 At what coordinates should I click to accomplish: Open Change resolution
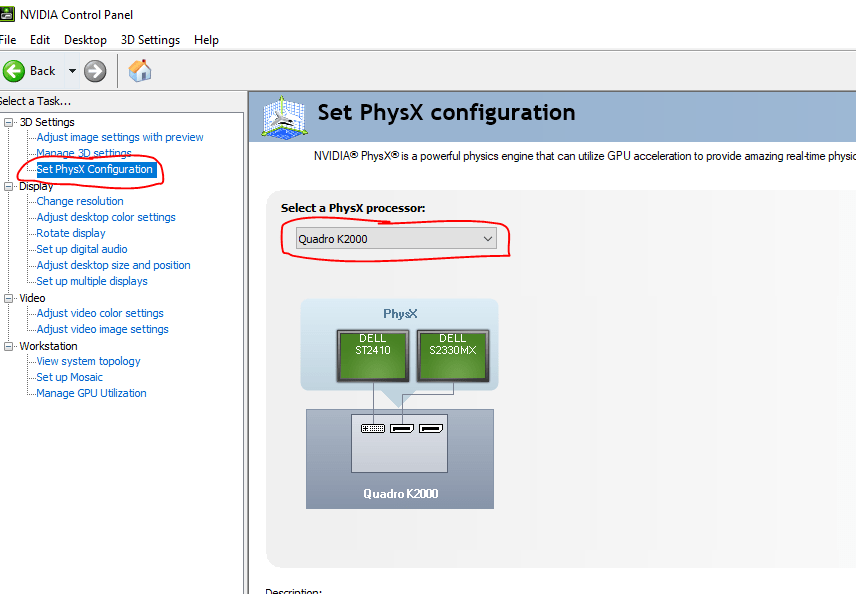coord(80,201)
